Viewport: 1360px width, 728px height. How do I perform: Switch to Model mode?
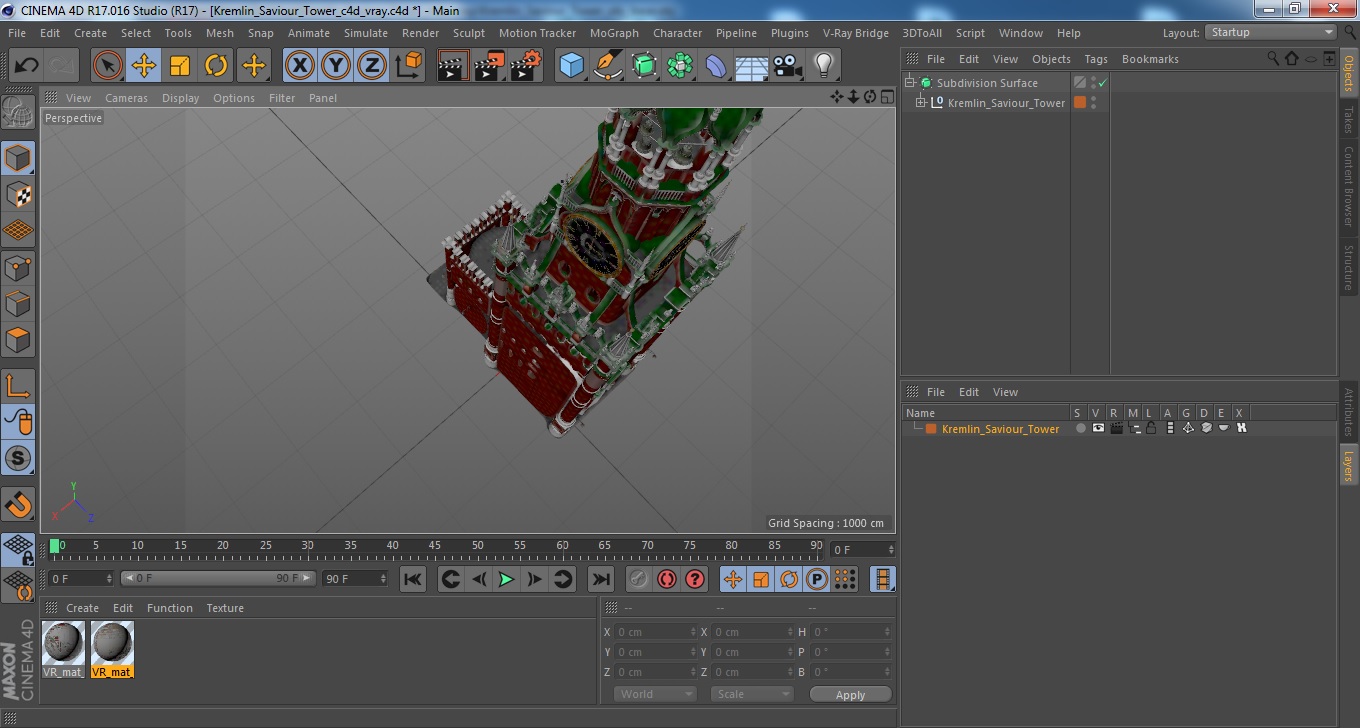click(18, 158)
